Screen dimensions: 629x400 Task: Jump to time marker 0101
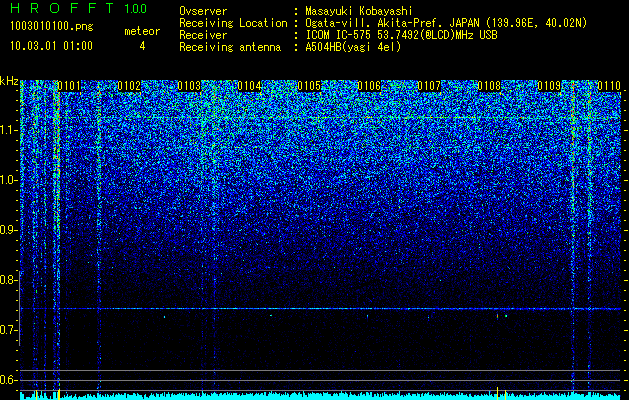[x=69, y=86]
